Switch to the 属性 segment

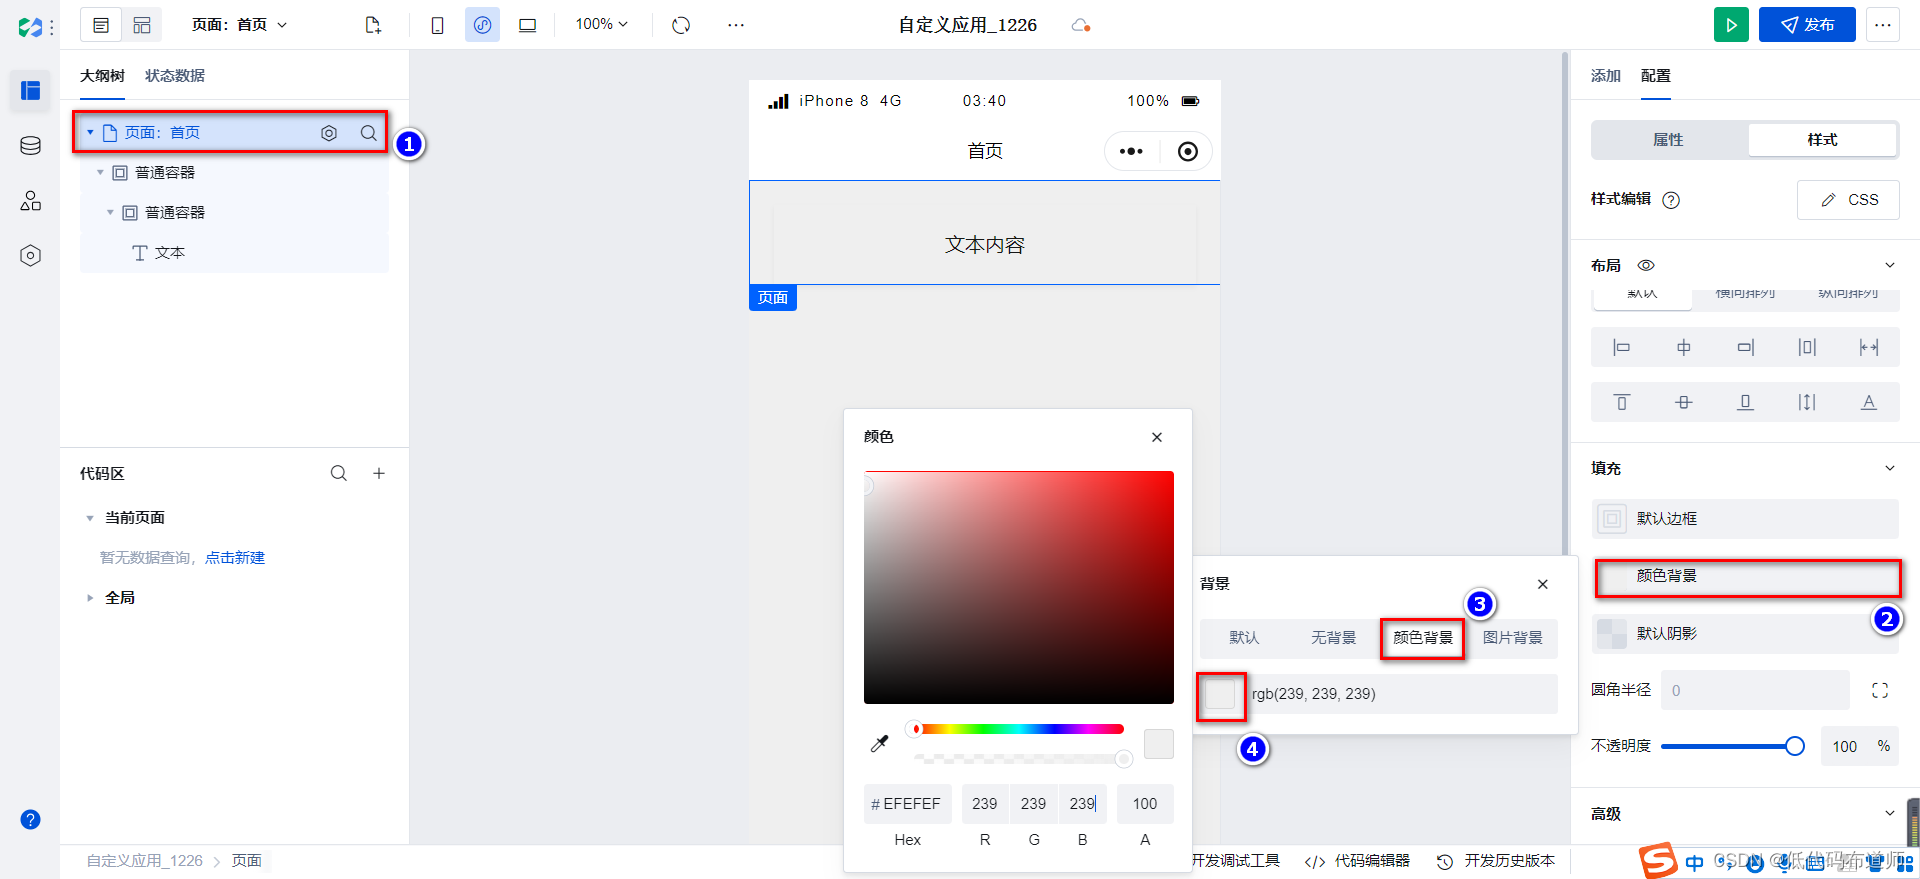click(x=1668, y=140)
